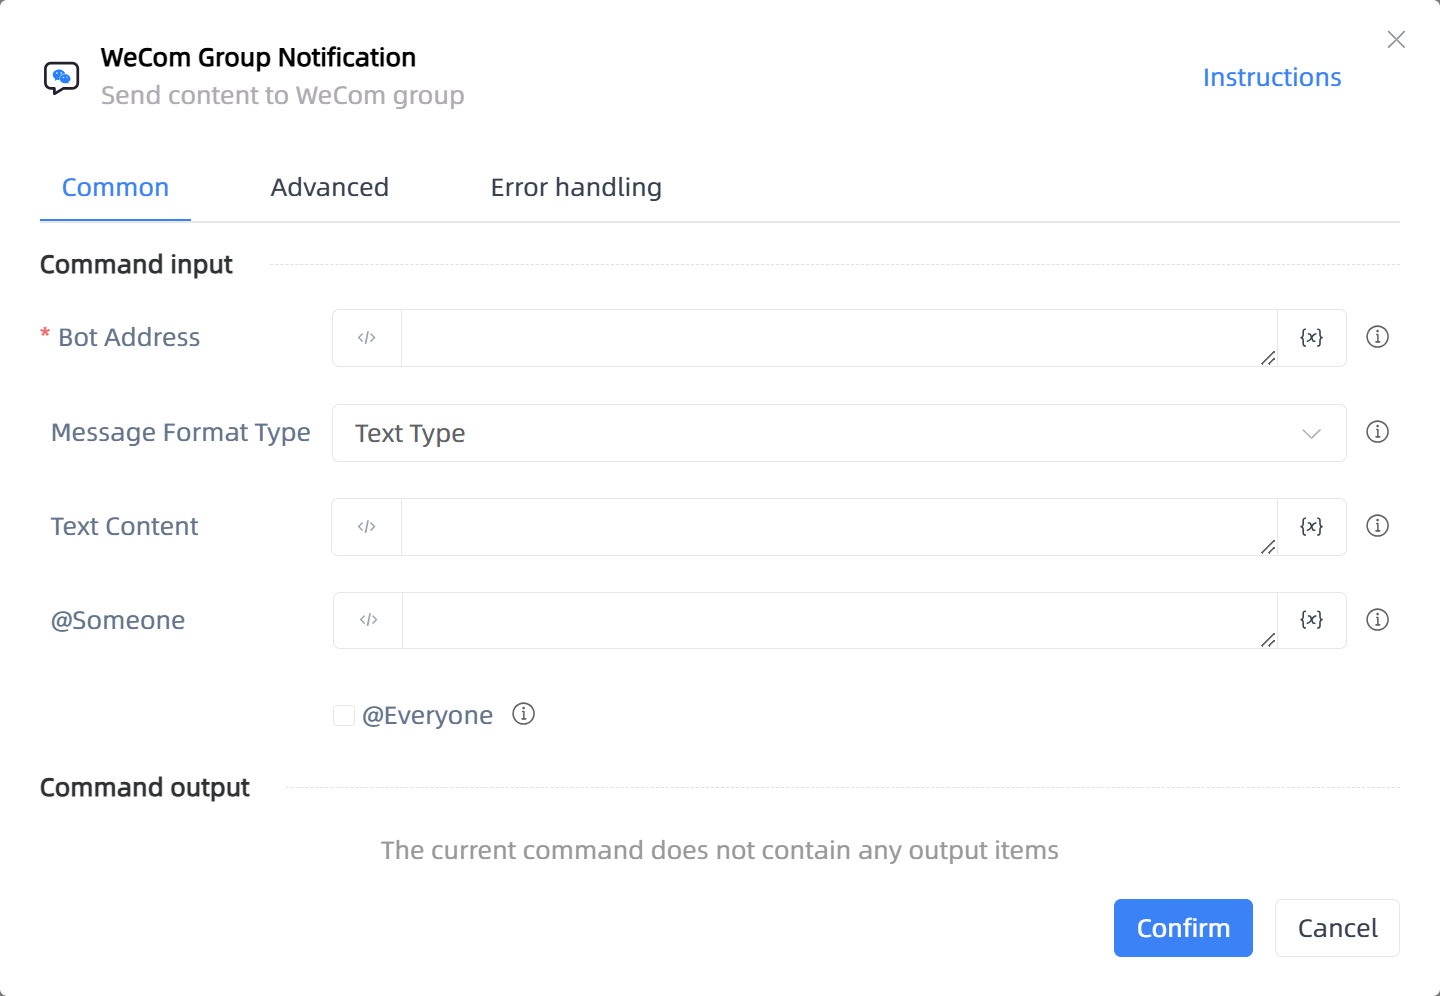Open the Instructions link

point(1272,78)
